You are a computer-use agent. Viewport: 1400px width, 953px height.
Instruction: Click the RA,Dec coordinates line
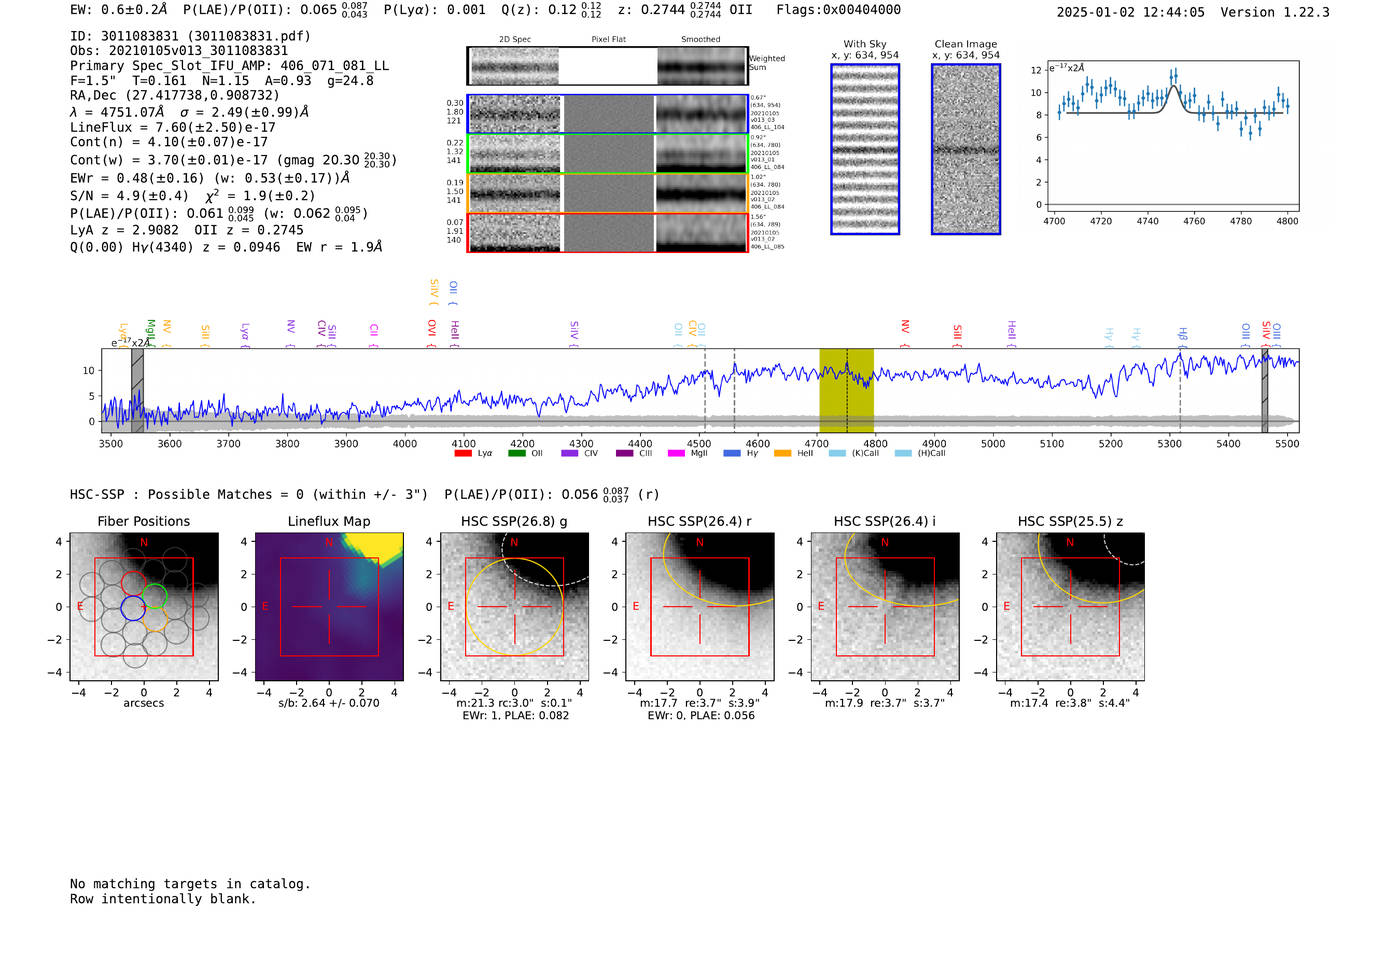175,96
